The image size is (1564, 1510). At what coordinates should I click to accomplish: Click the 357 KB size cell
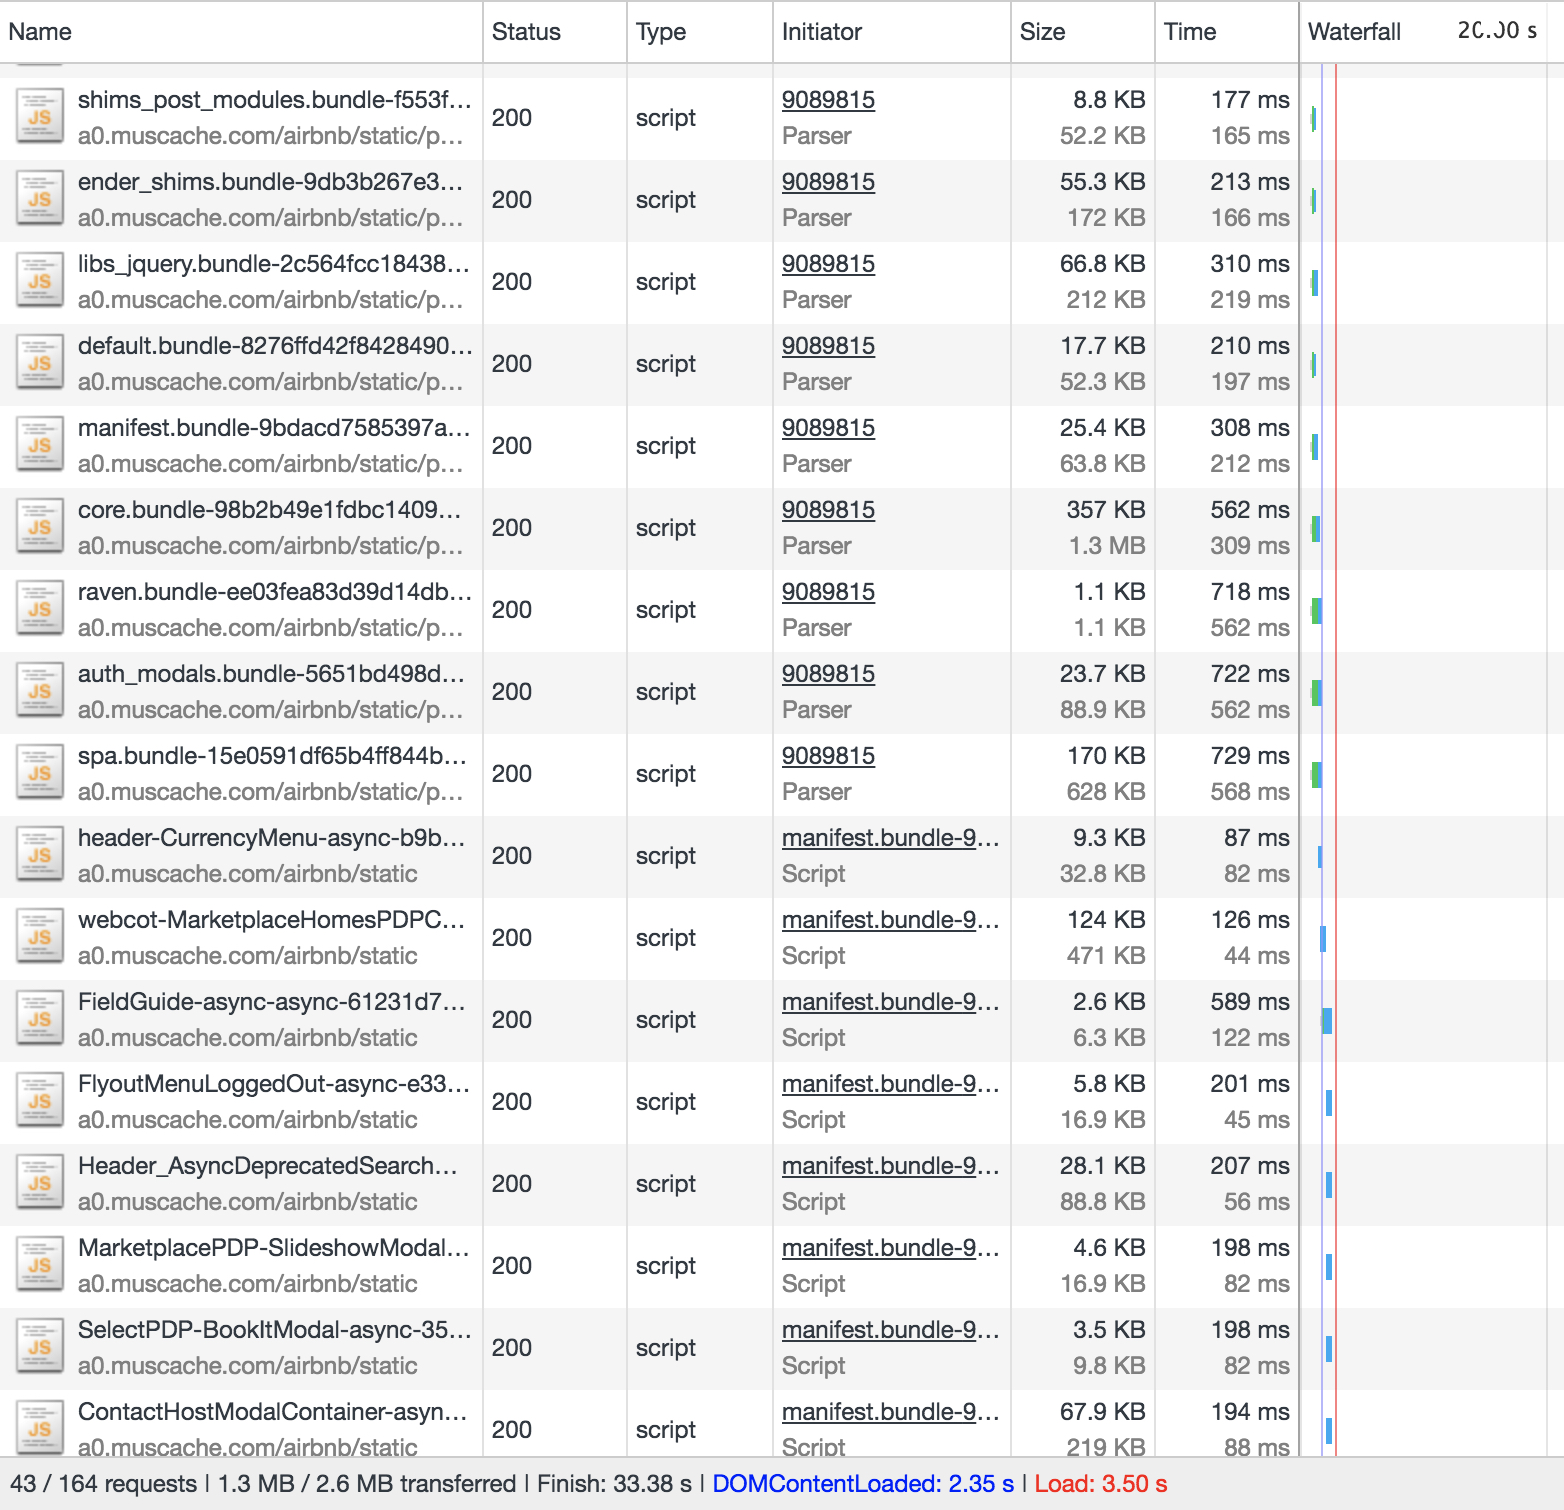[1106, 510]
